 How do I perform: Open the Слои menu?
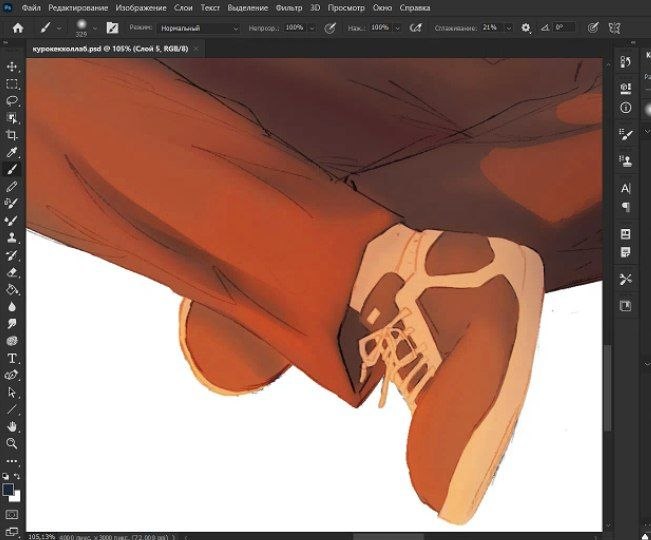click(x=183, y=7)
